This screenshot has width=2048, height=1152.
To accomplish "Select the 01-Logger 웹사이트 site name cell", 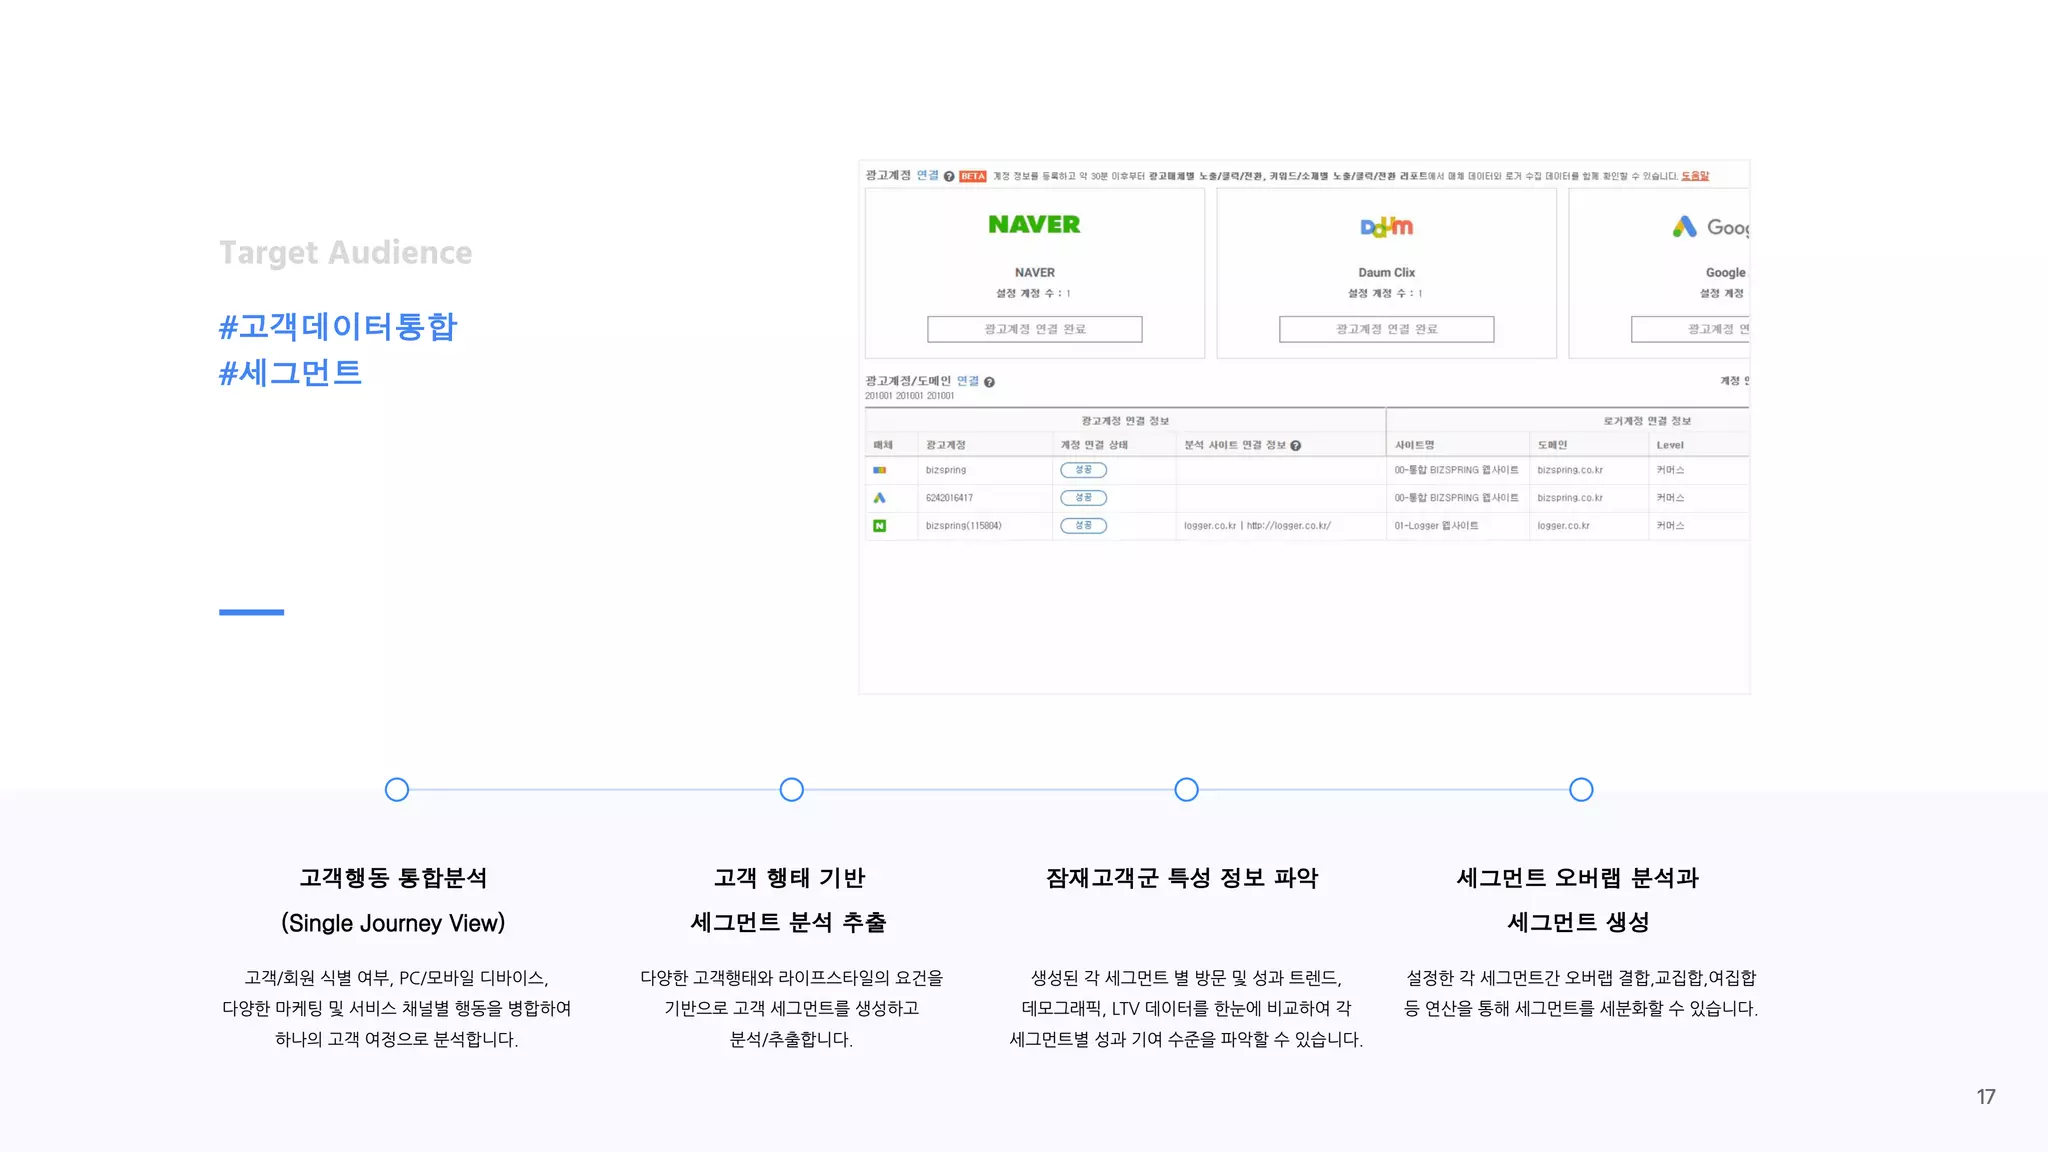I will click(x=1437, y=526).
